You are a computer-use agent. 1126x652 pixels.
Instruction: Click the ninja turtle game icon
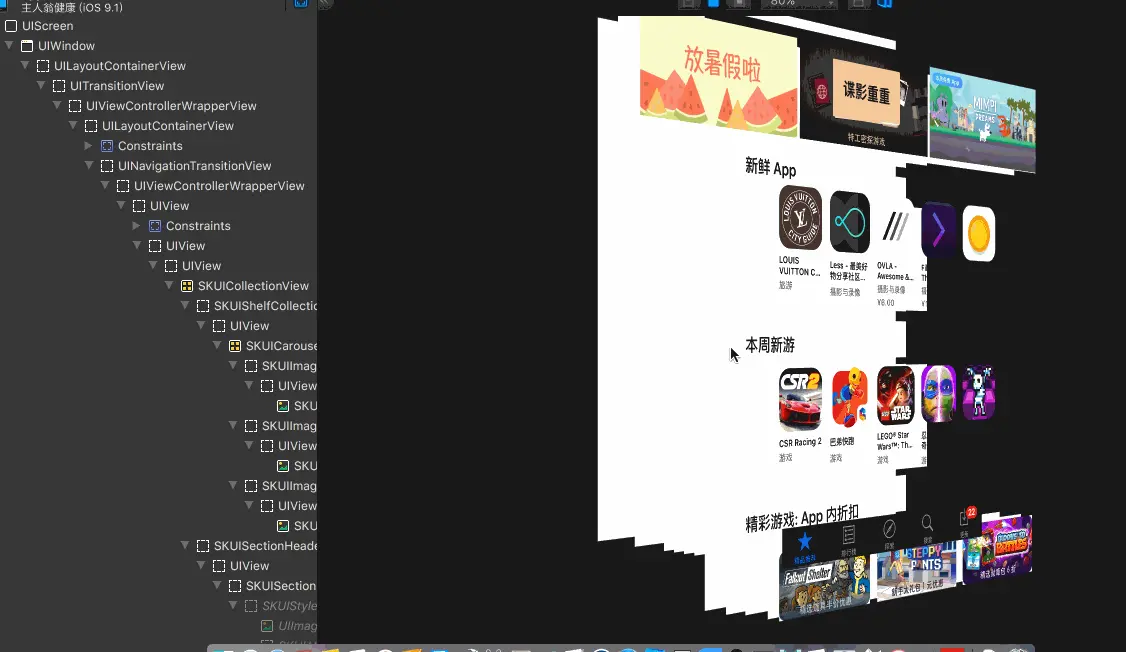pos(939,393)
